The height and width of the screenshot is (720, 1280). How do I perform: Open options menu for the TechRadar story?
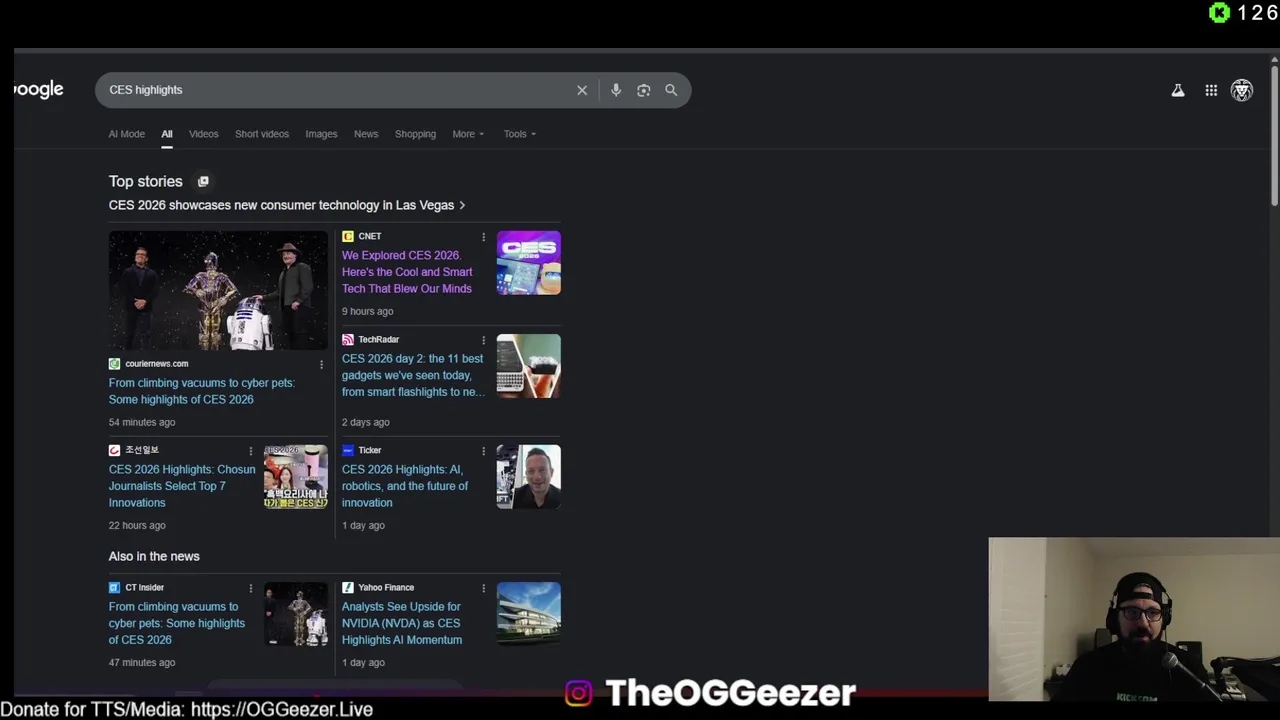click(484, 340)
